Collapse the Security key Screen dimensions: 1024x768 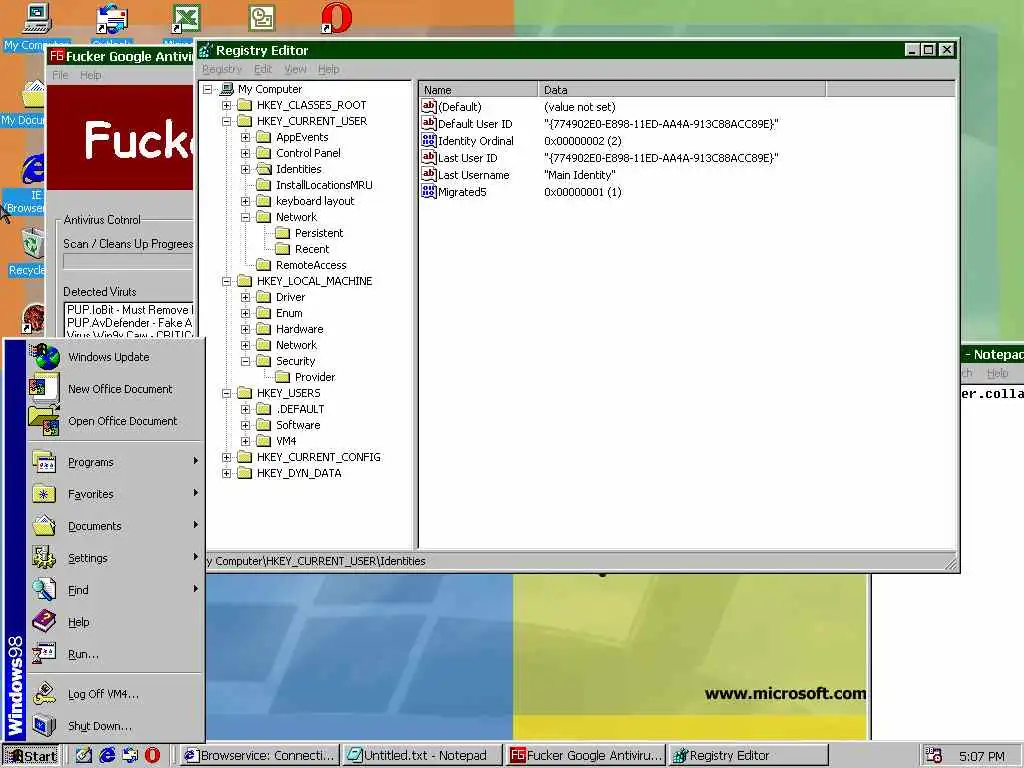tap(246, 361)
